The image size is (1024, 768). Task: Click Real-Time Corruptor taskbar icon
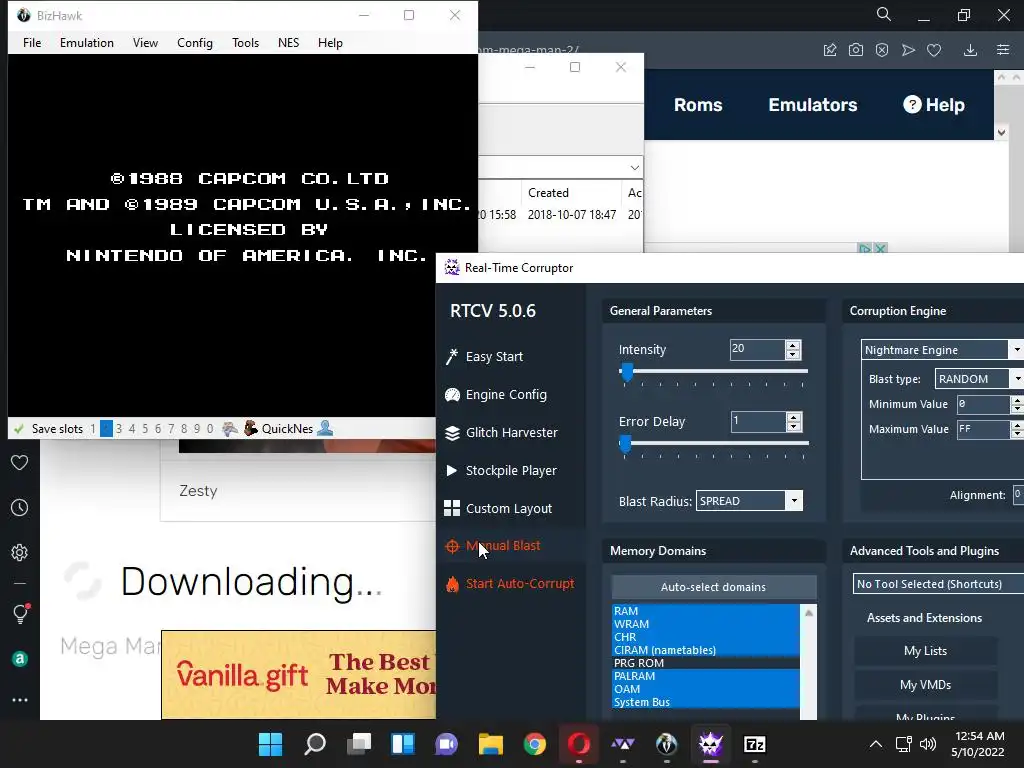[x=711, y=744]
